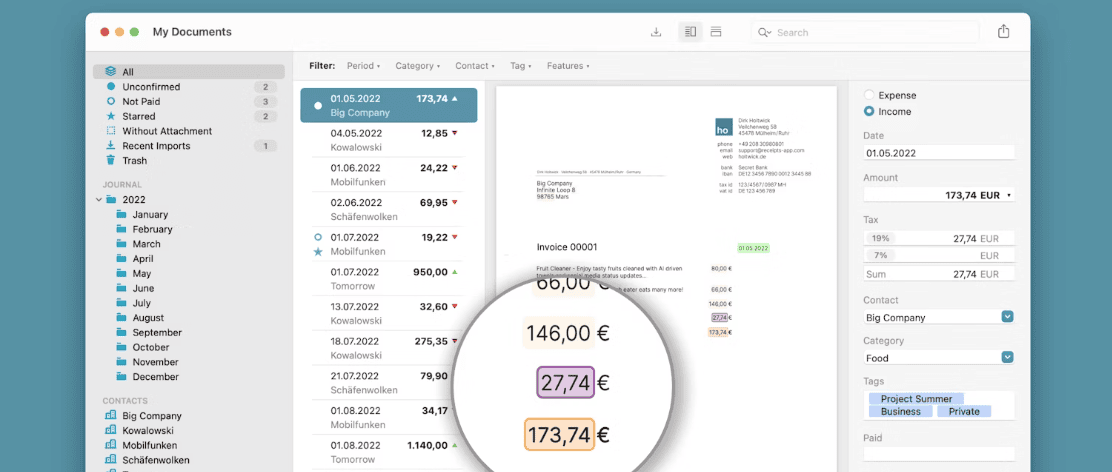Open the EUR currency dropdown
The width and height of the screenshot is (1112, 472).
pyautogui.click(x=1008, y=195)
